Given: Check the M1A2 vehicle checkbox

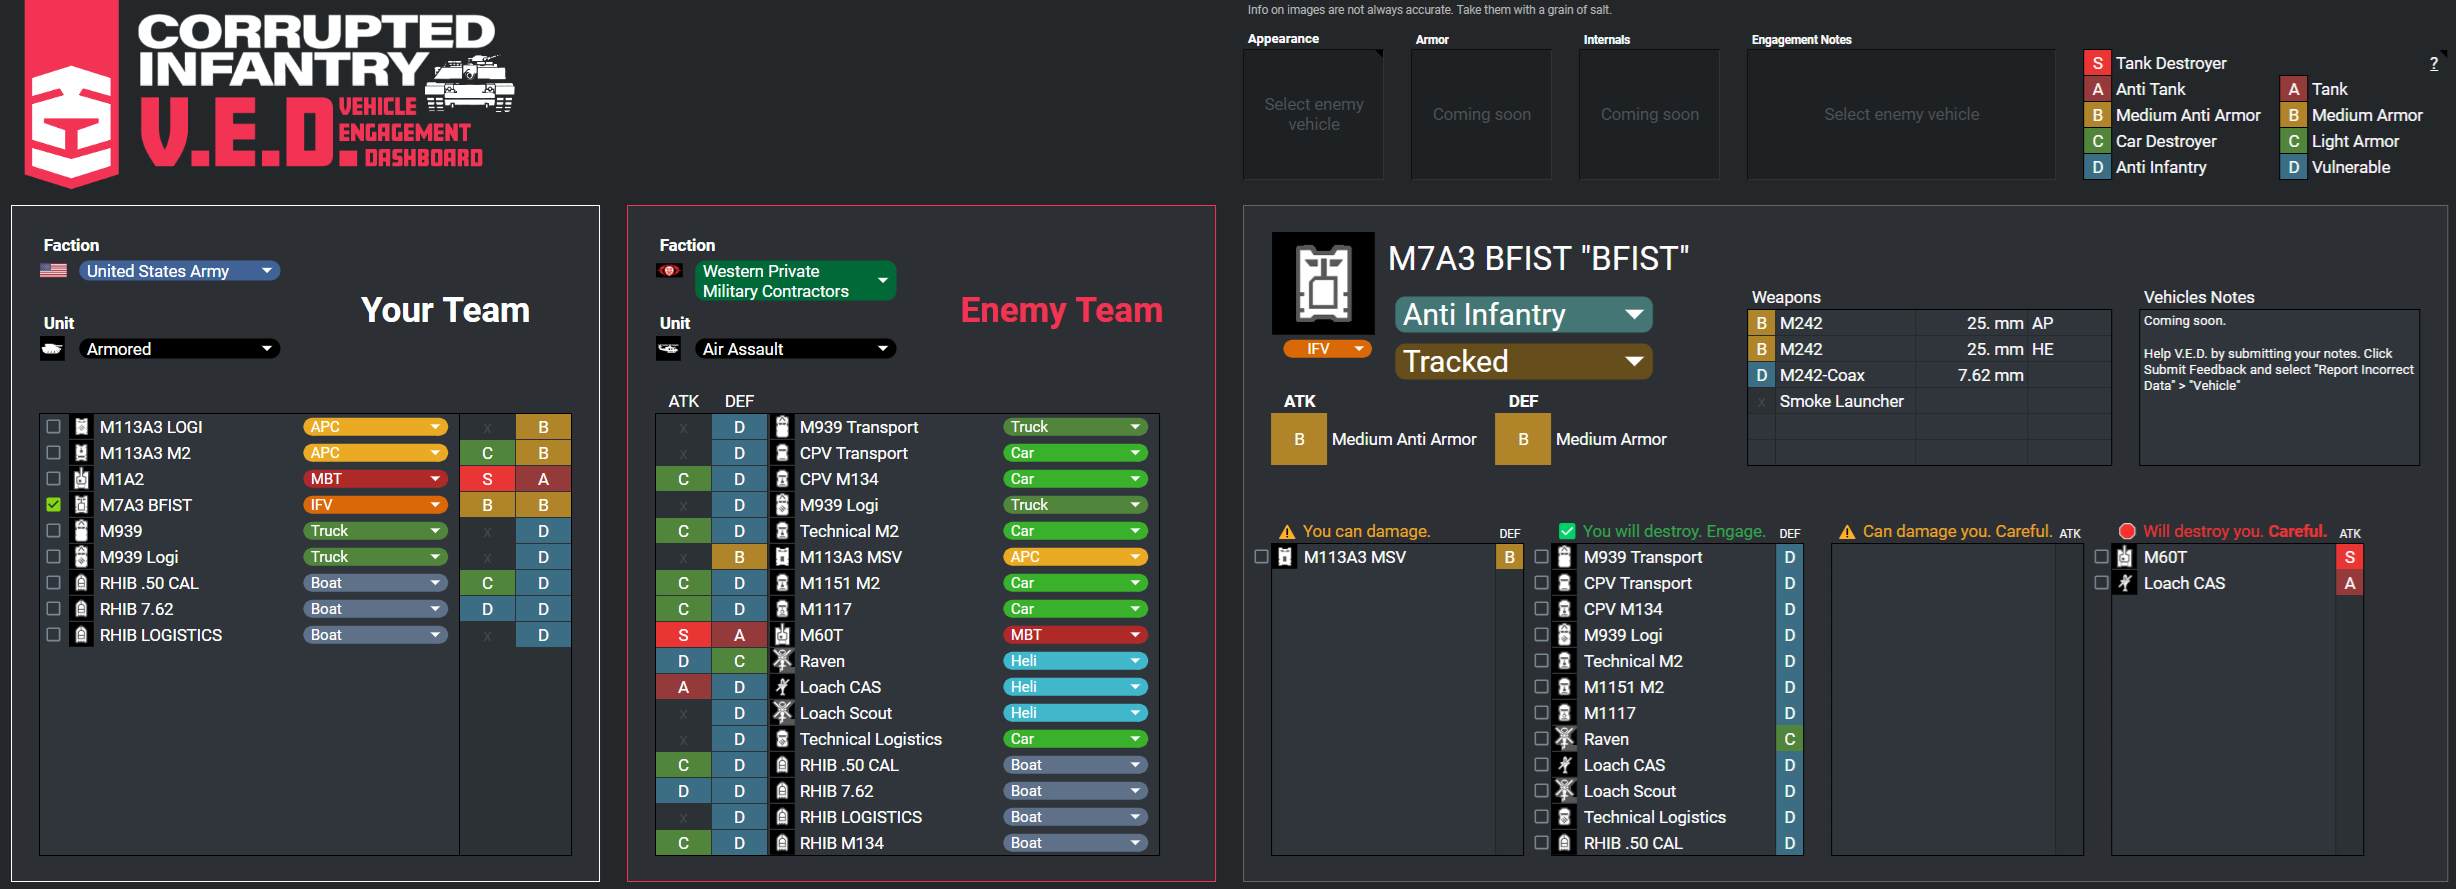Looking at the screenshot, I should [x=54, y=479].
